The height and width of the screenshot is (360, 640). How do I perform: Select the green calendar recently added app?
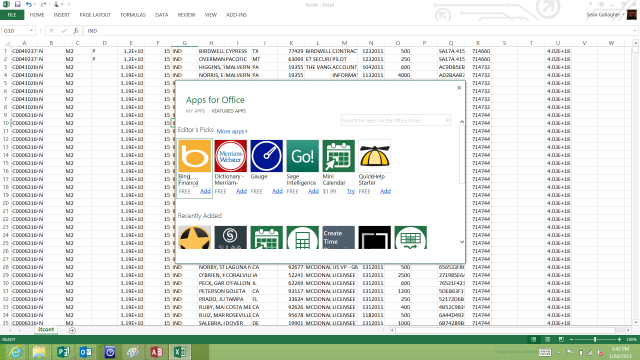point(267,238)
